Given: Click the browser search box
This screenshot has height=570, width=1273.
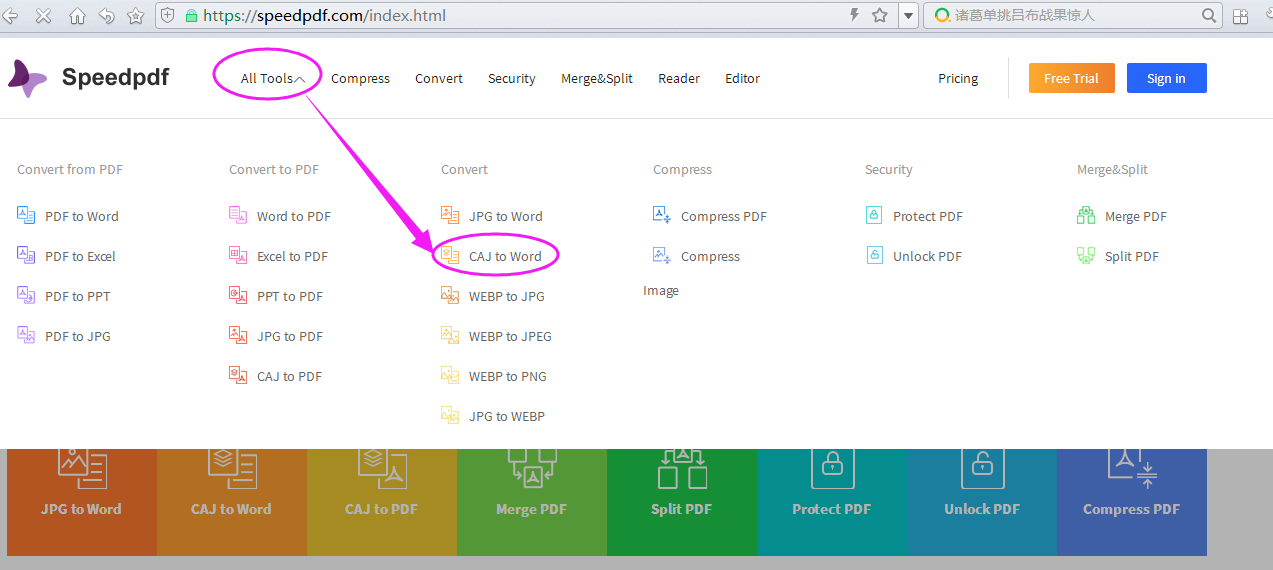Looking at the screenshot, I should click(1075, 15).
